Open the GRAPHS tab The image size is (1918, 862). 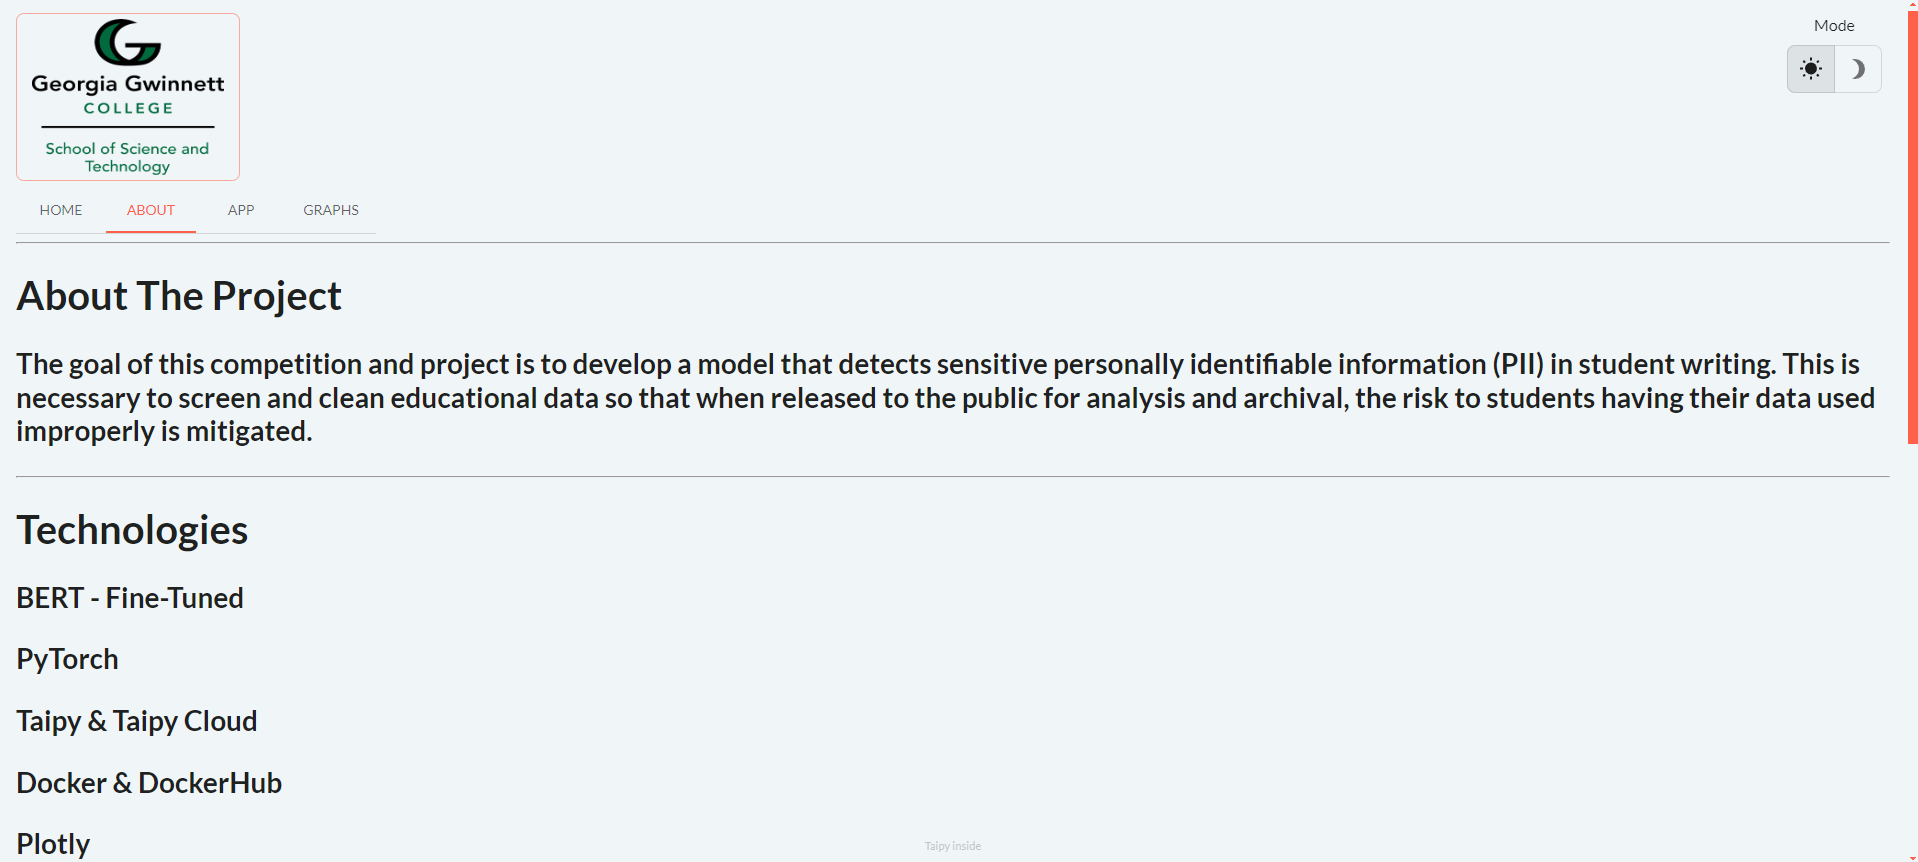click(331, 210)
